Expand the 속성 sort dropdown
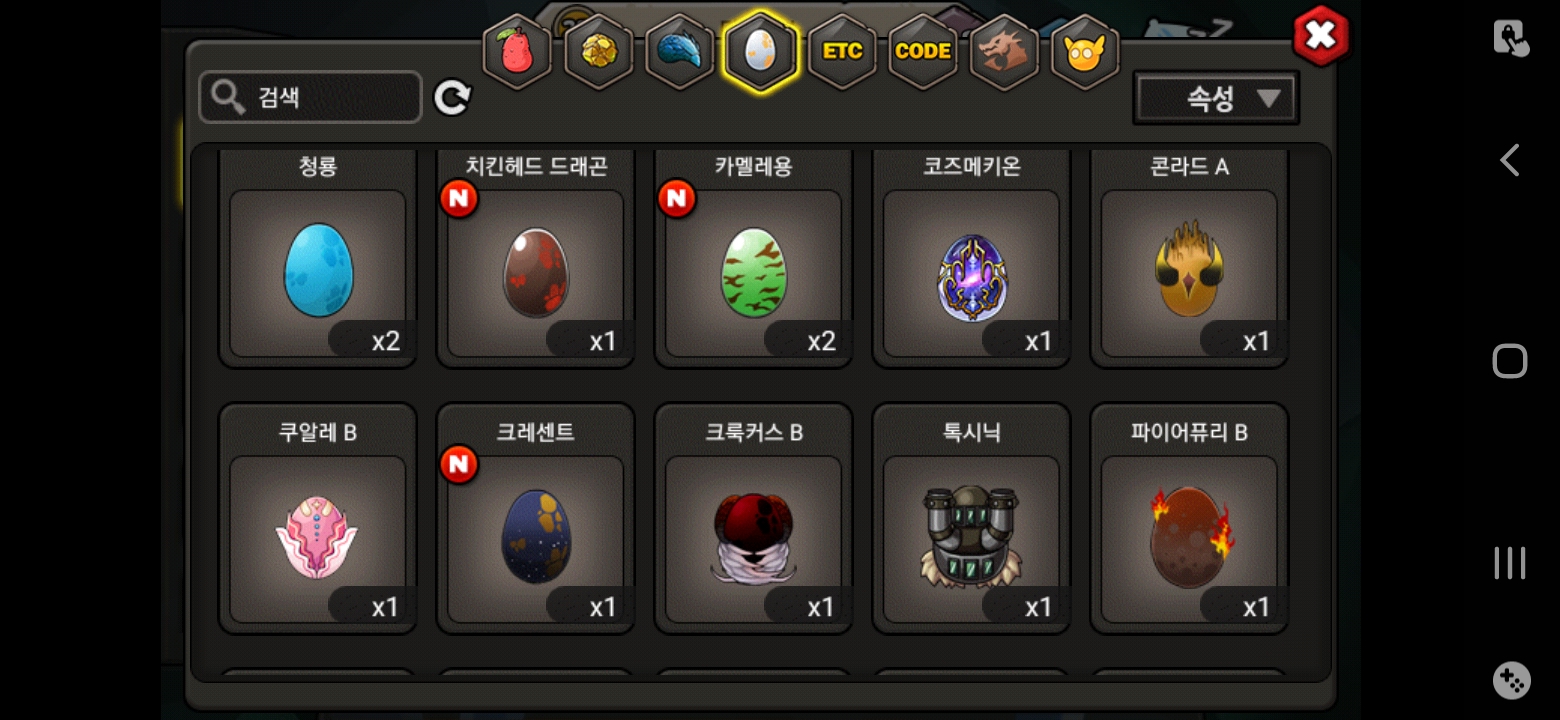The image size is (1560, 720). (1216, 98)
